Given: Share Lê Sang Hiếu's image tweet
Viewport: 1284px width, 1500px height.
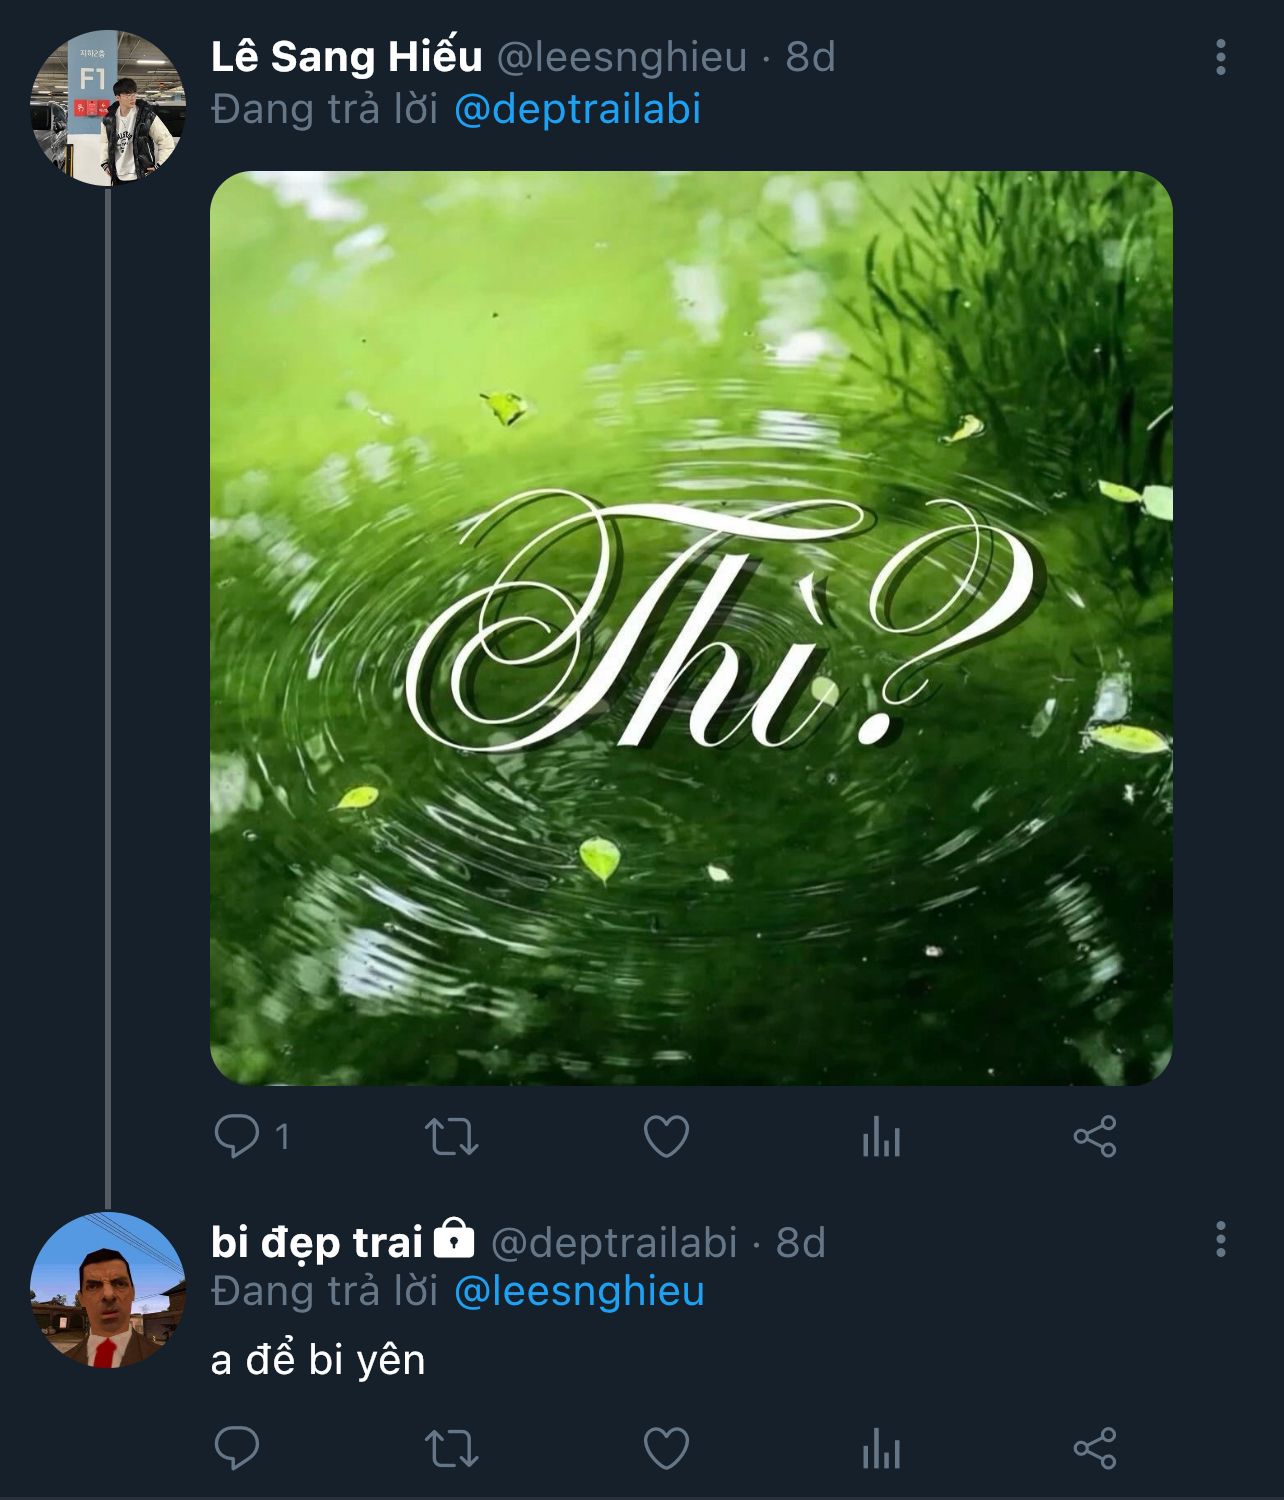Looking at the screenshot, I should coord(1095,1137).
